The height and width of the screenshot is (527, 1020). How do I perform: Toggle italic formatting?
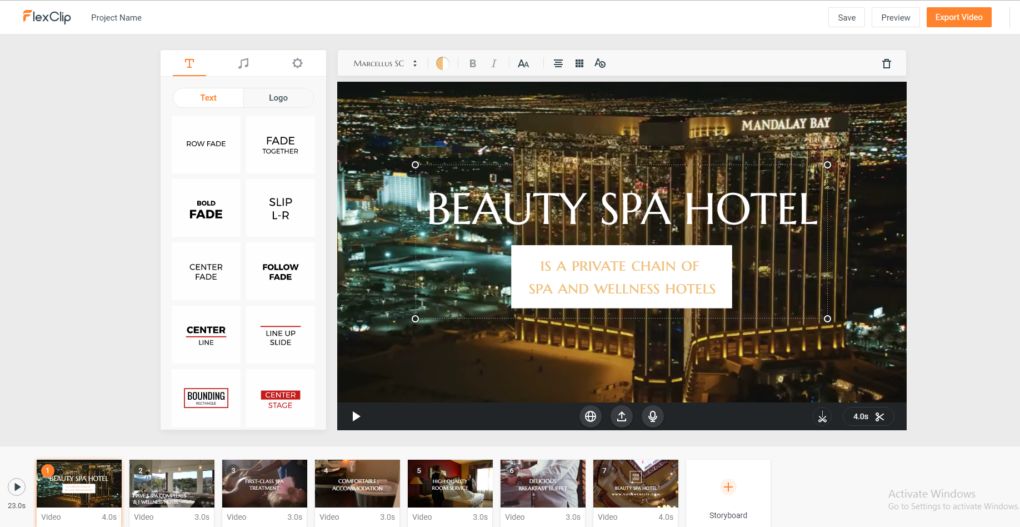(x=494, y=63)
